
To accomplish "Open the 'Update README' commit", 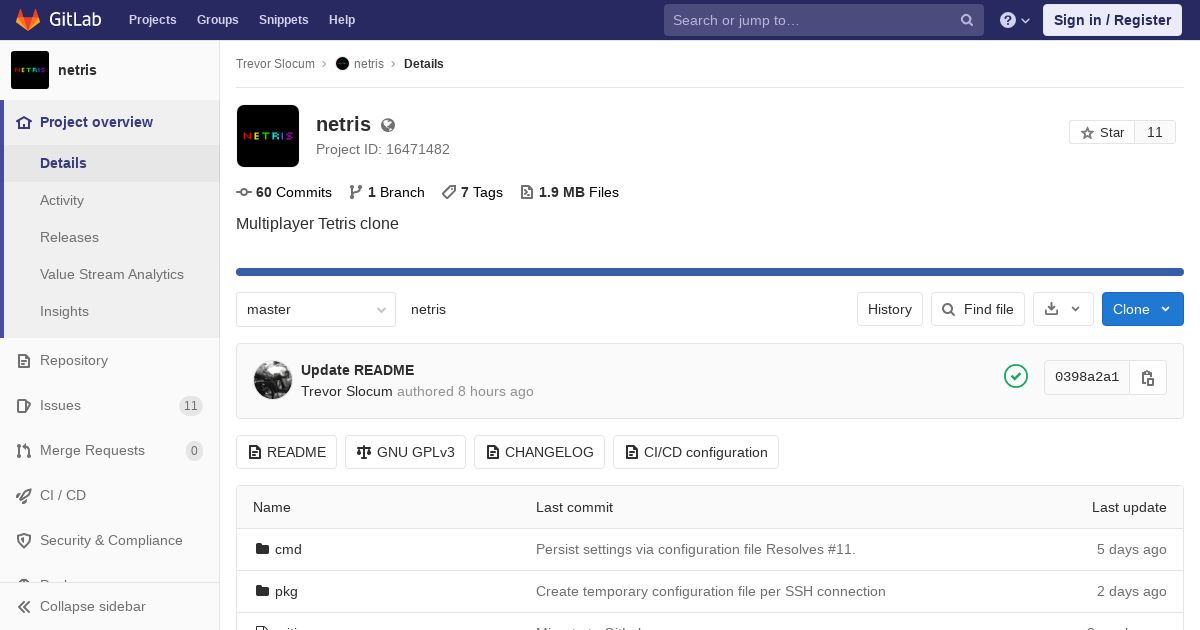I will point(357,370).
